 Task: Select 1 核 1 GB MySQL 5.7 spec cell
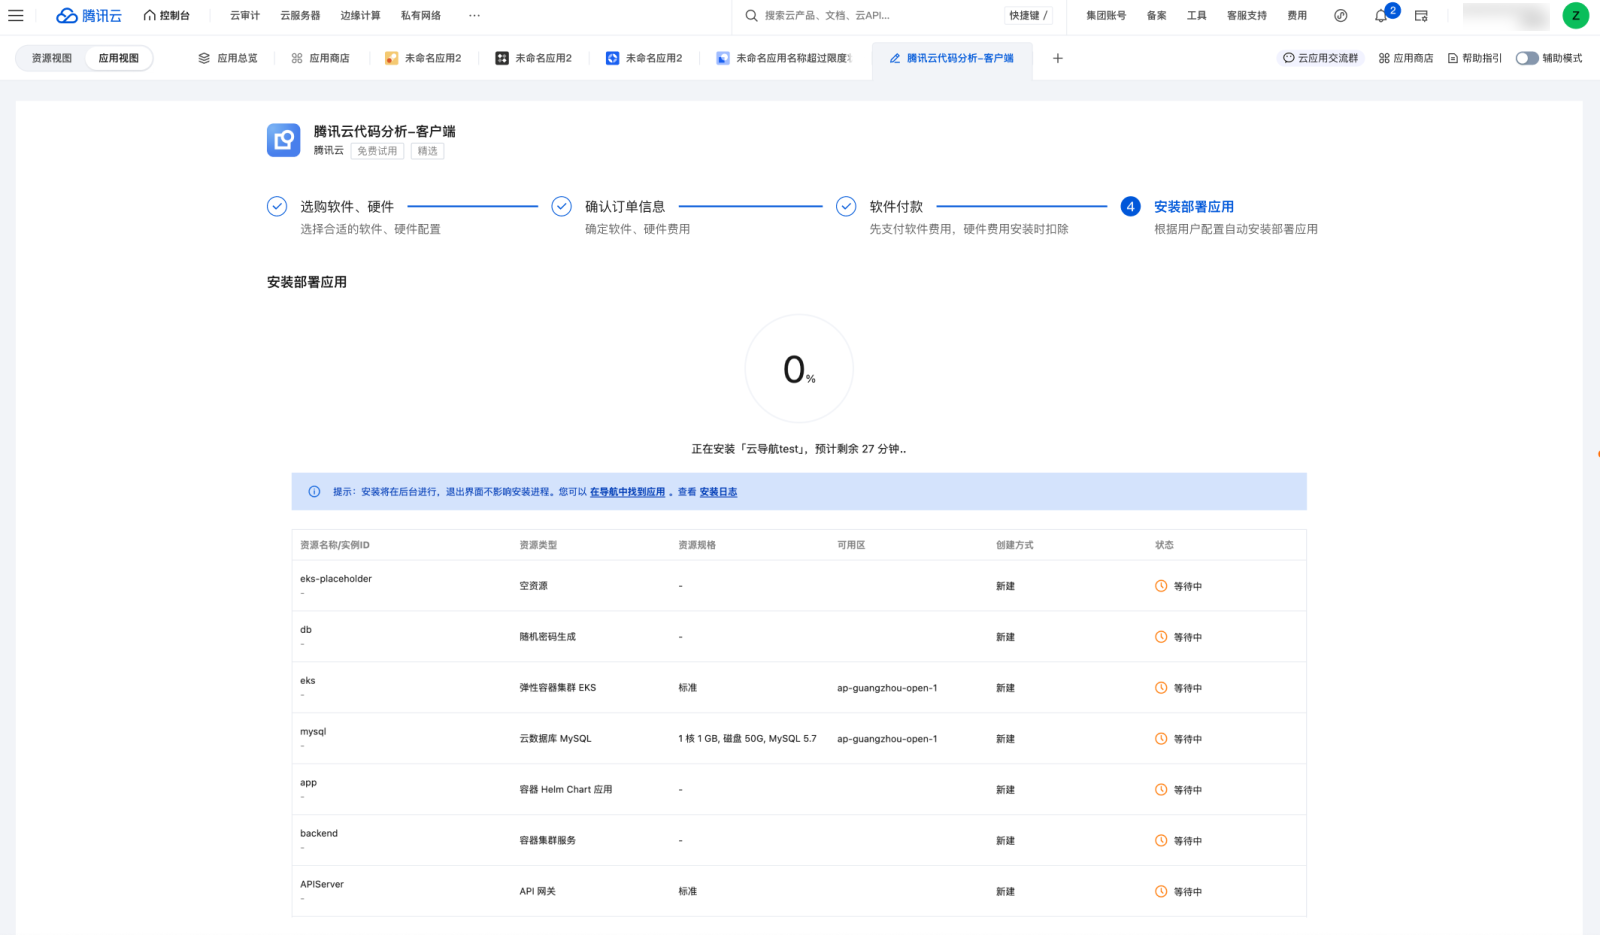coord(747,739)
